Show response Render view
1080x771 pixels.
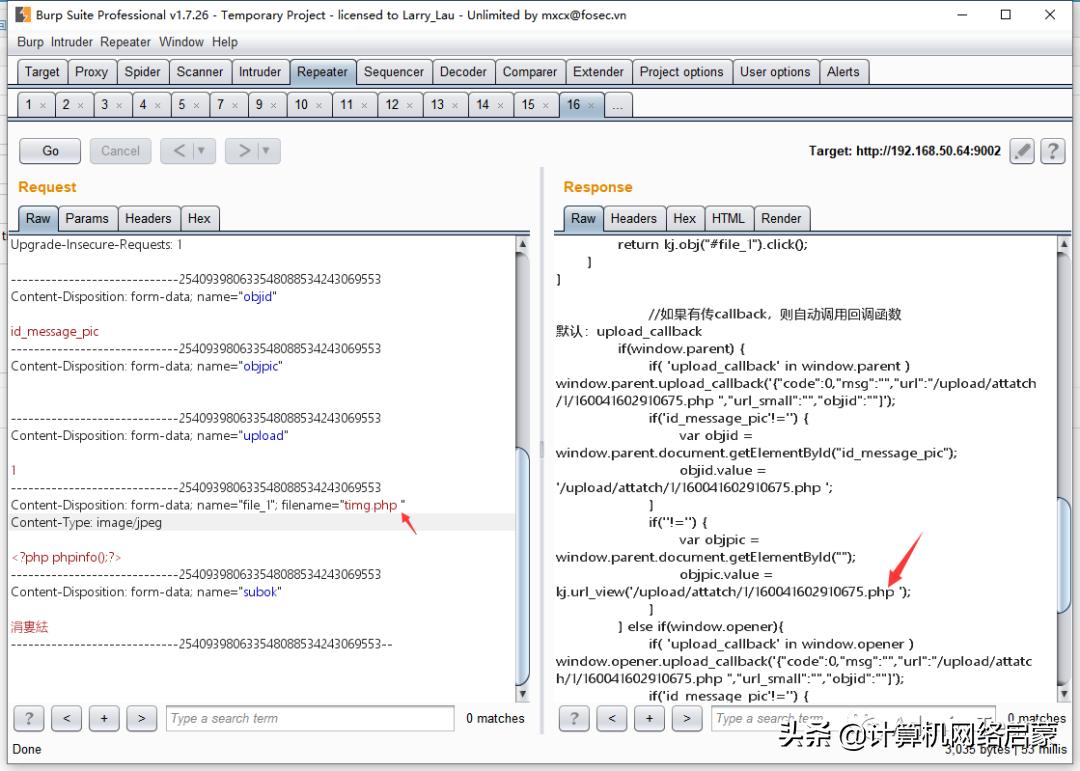click(x=781, y=218)
